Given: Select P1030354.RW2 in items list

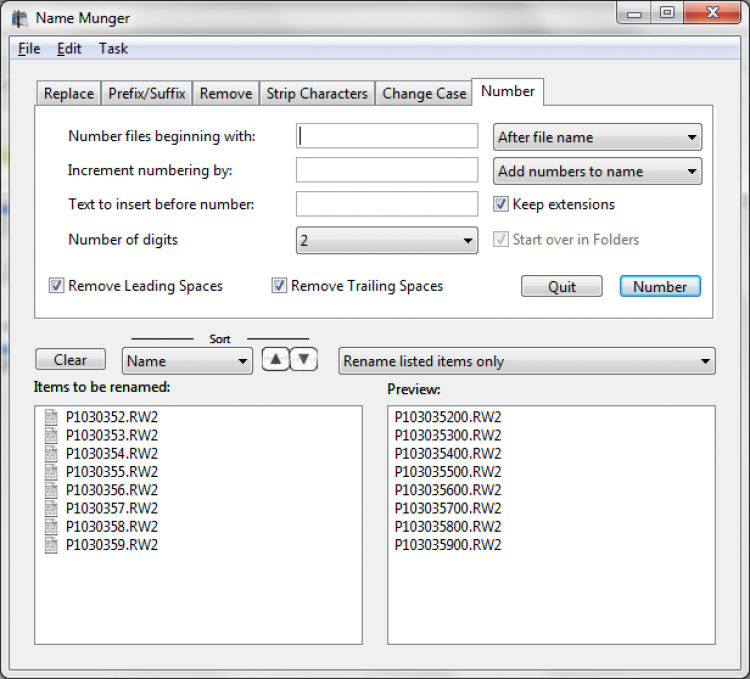Looking at the screenshot, I should [x=112, y=453].
